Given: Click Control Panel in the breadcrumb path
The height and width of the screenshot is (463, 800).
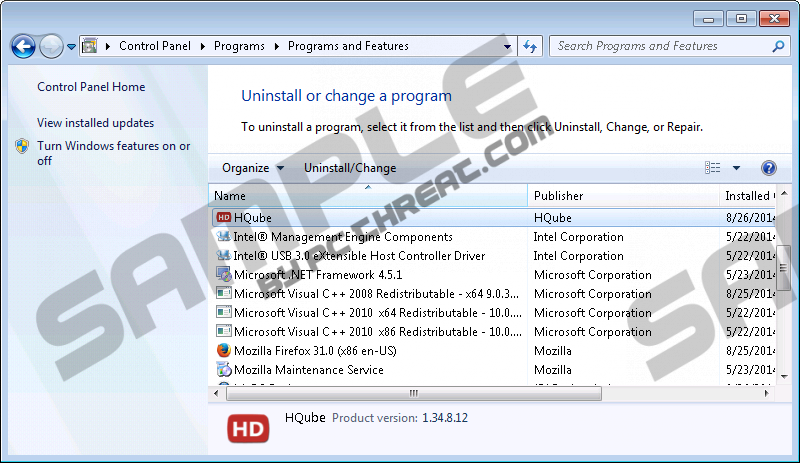Looking at the screenshot, I should click(x=153, y=46).
